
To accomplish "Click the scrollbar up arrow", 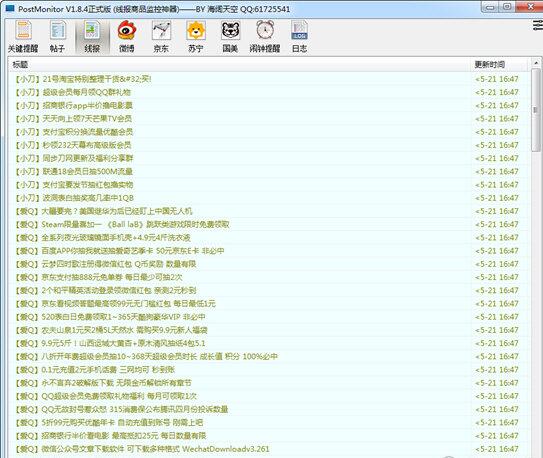I will click(x=536, y=63).
